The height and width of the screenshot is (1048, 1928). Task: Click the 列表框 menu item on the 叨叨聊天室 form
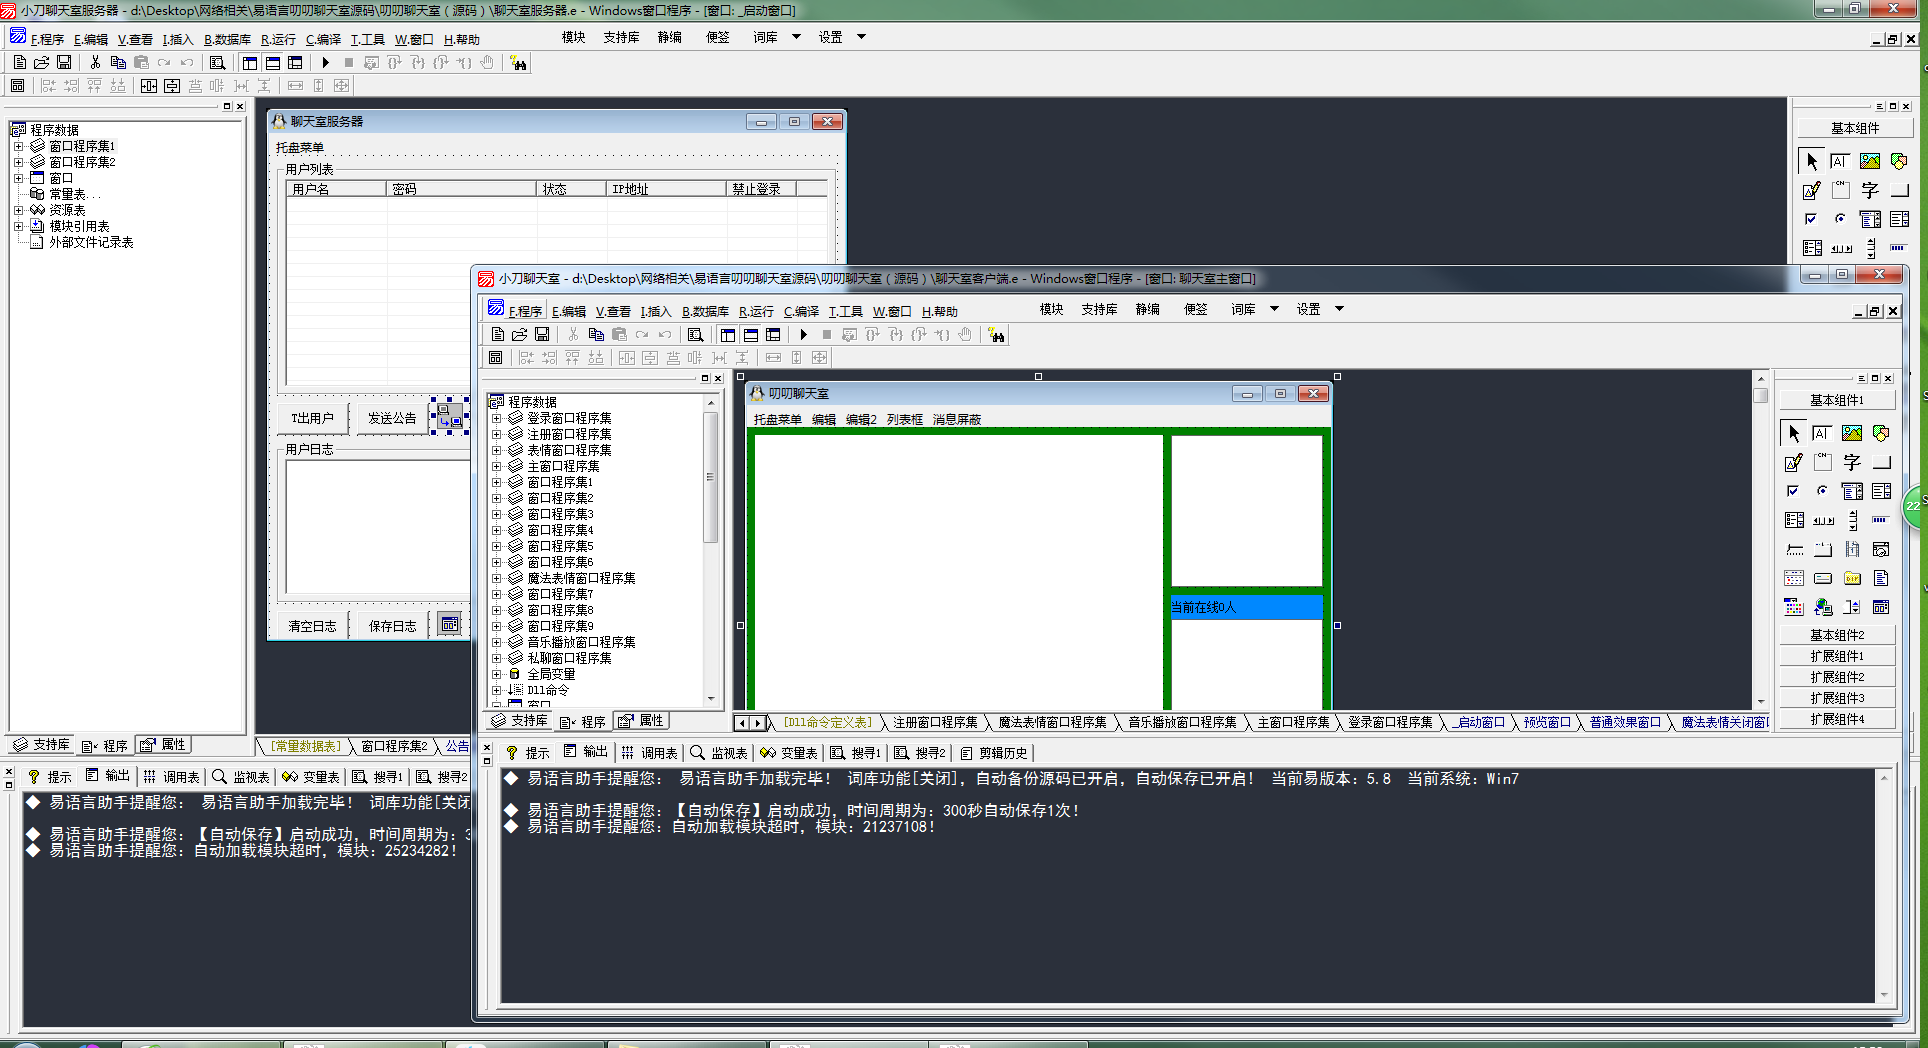pyautogui.click(x=904, y=419)
